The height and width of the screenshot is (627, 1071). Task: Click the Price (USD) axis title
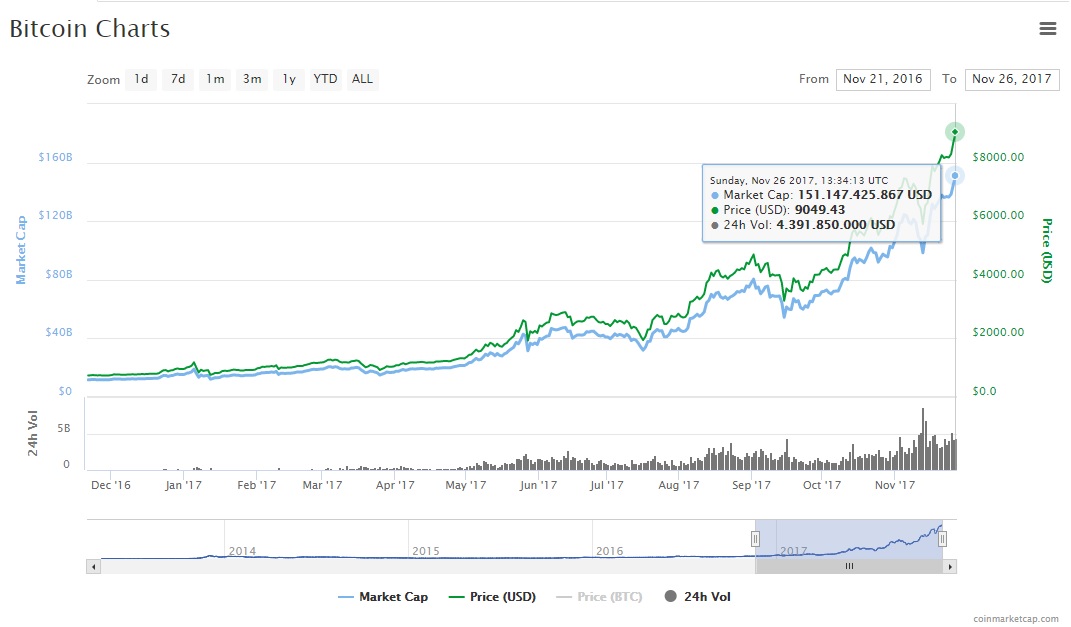point(1046,251)
